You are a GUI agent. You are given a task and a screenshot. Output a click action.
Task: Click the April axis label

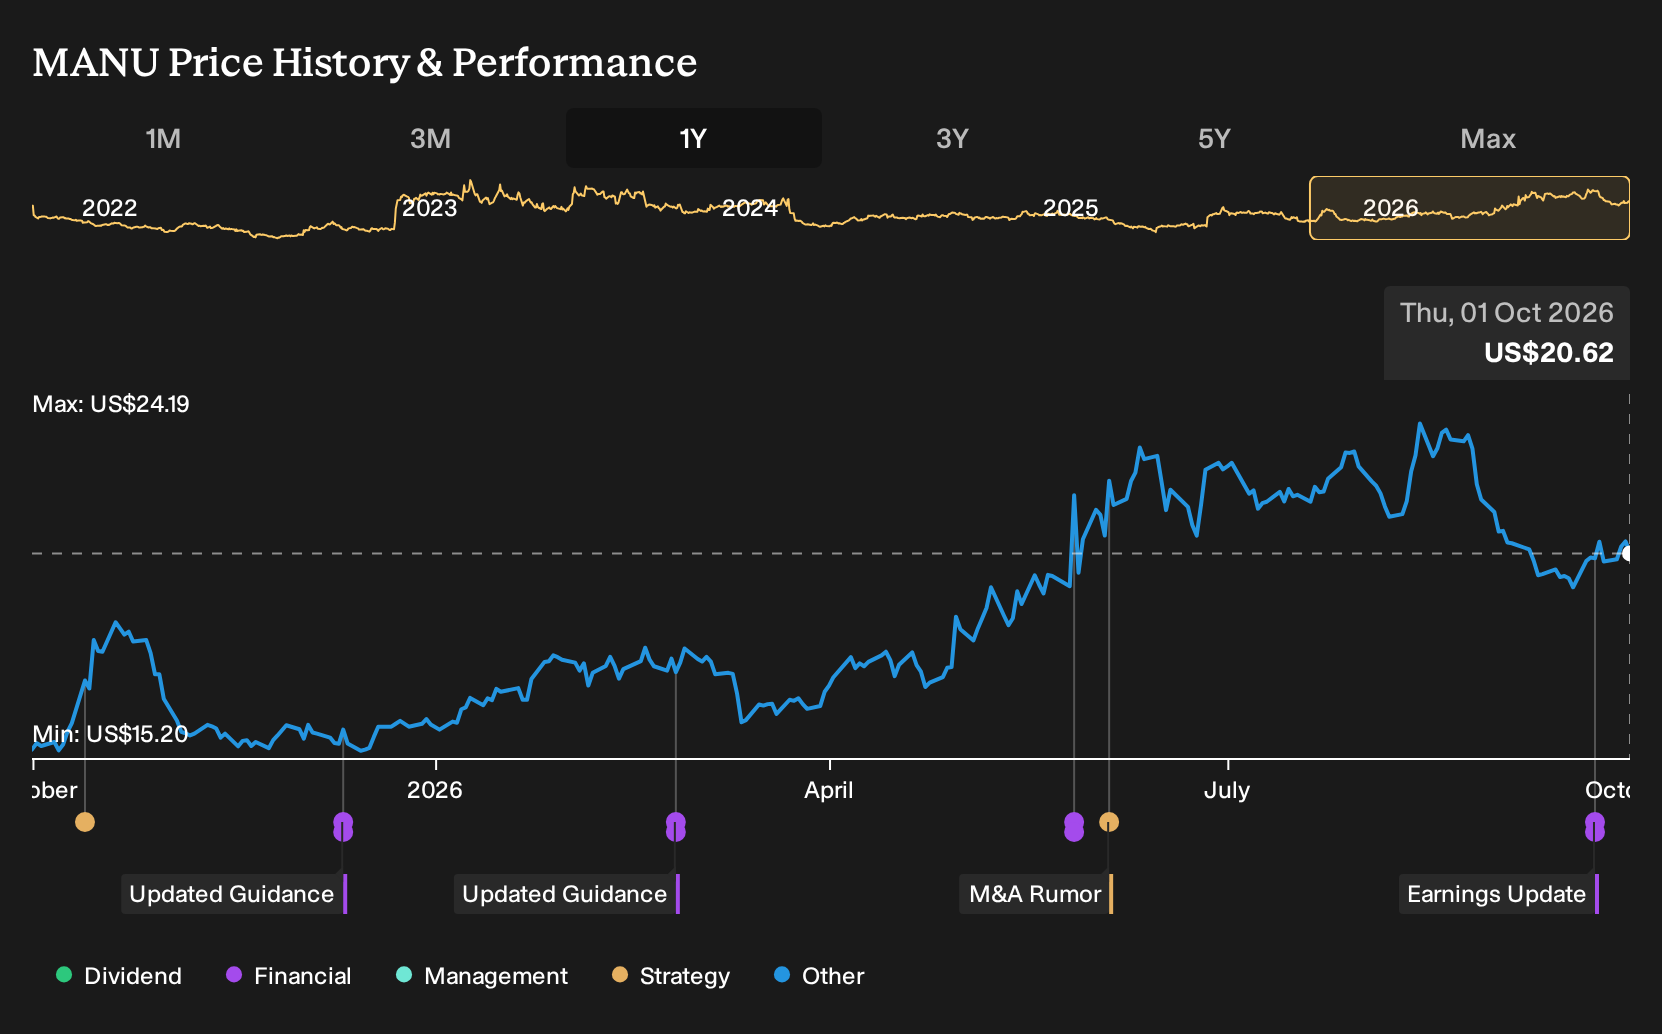(829, 790)
